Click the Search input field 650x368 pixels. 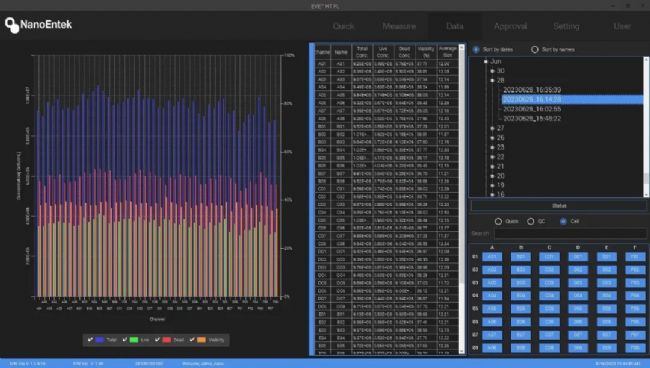(570, 234)
